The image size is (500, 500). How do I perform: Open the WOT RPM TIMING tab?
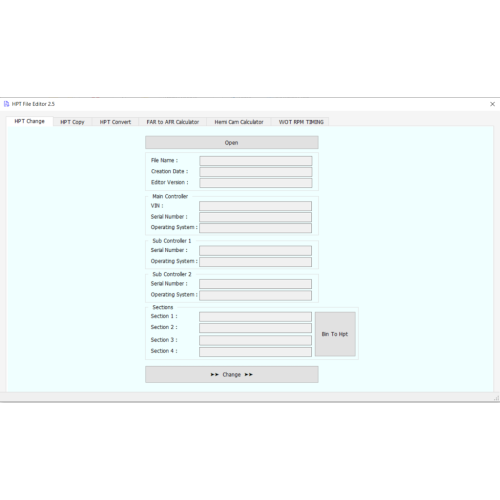(x=301, y=122)
